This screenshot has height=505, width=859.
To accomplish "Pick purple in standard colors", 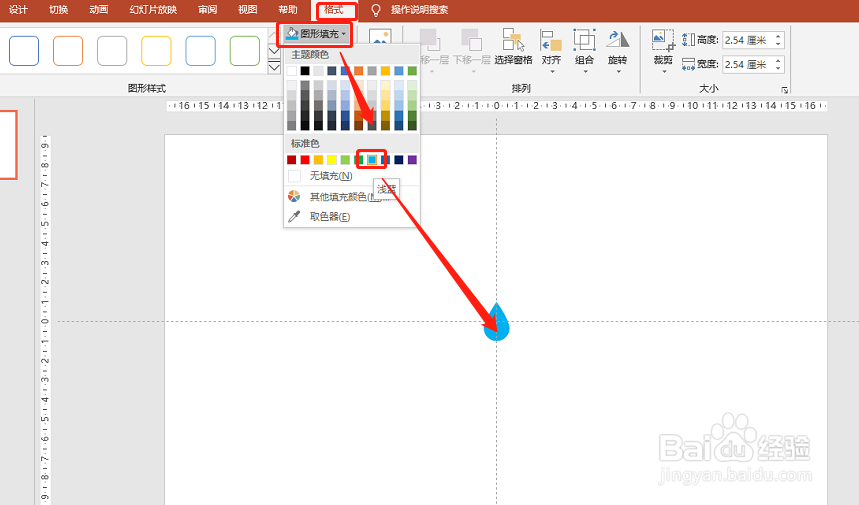I will tap(412, 160).
